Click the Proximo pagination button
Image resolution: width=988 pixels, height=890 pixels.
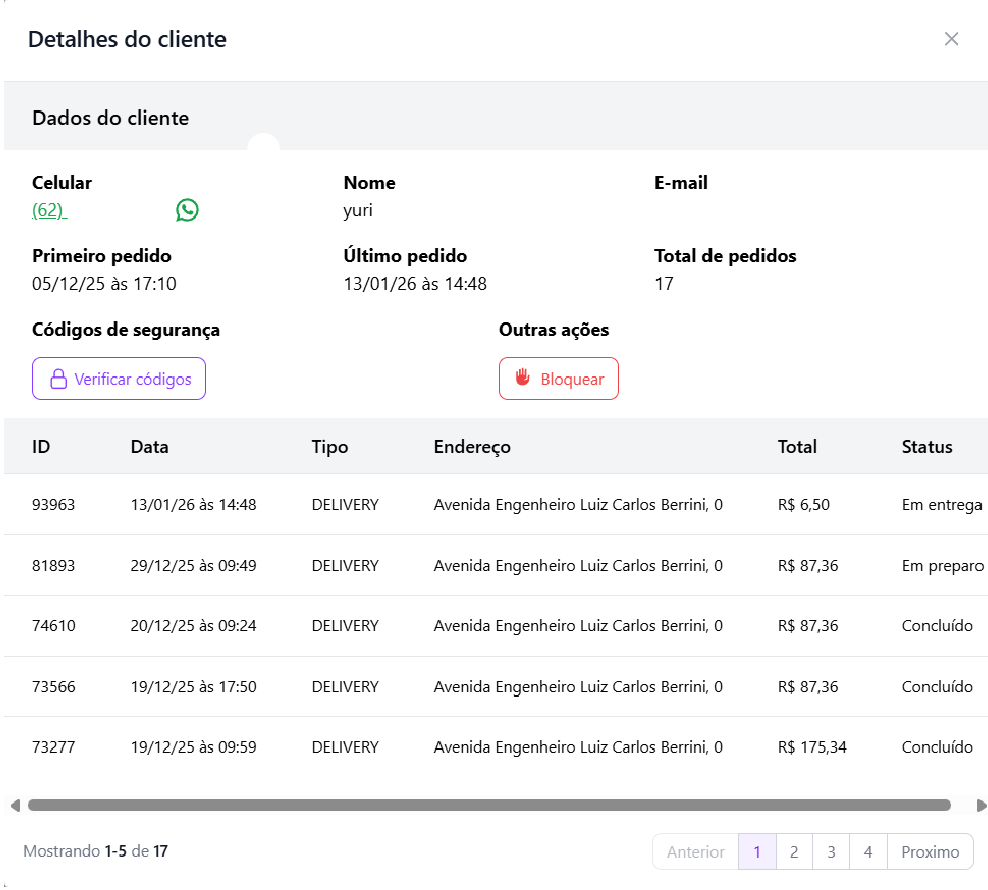tap(930, 852)
